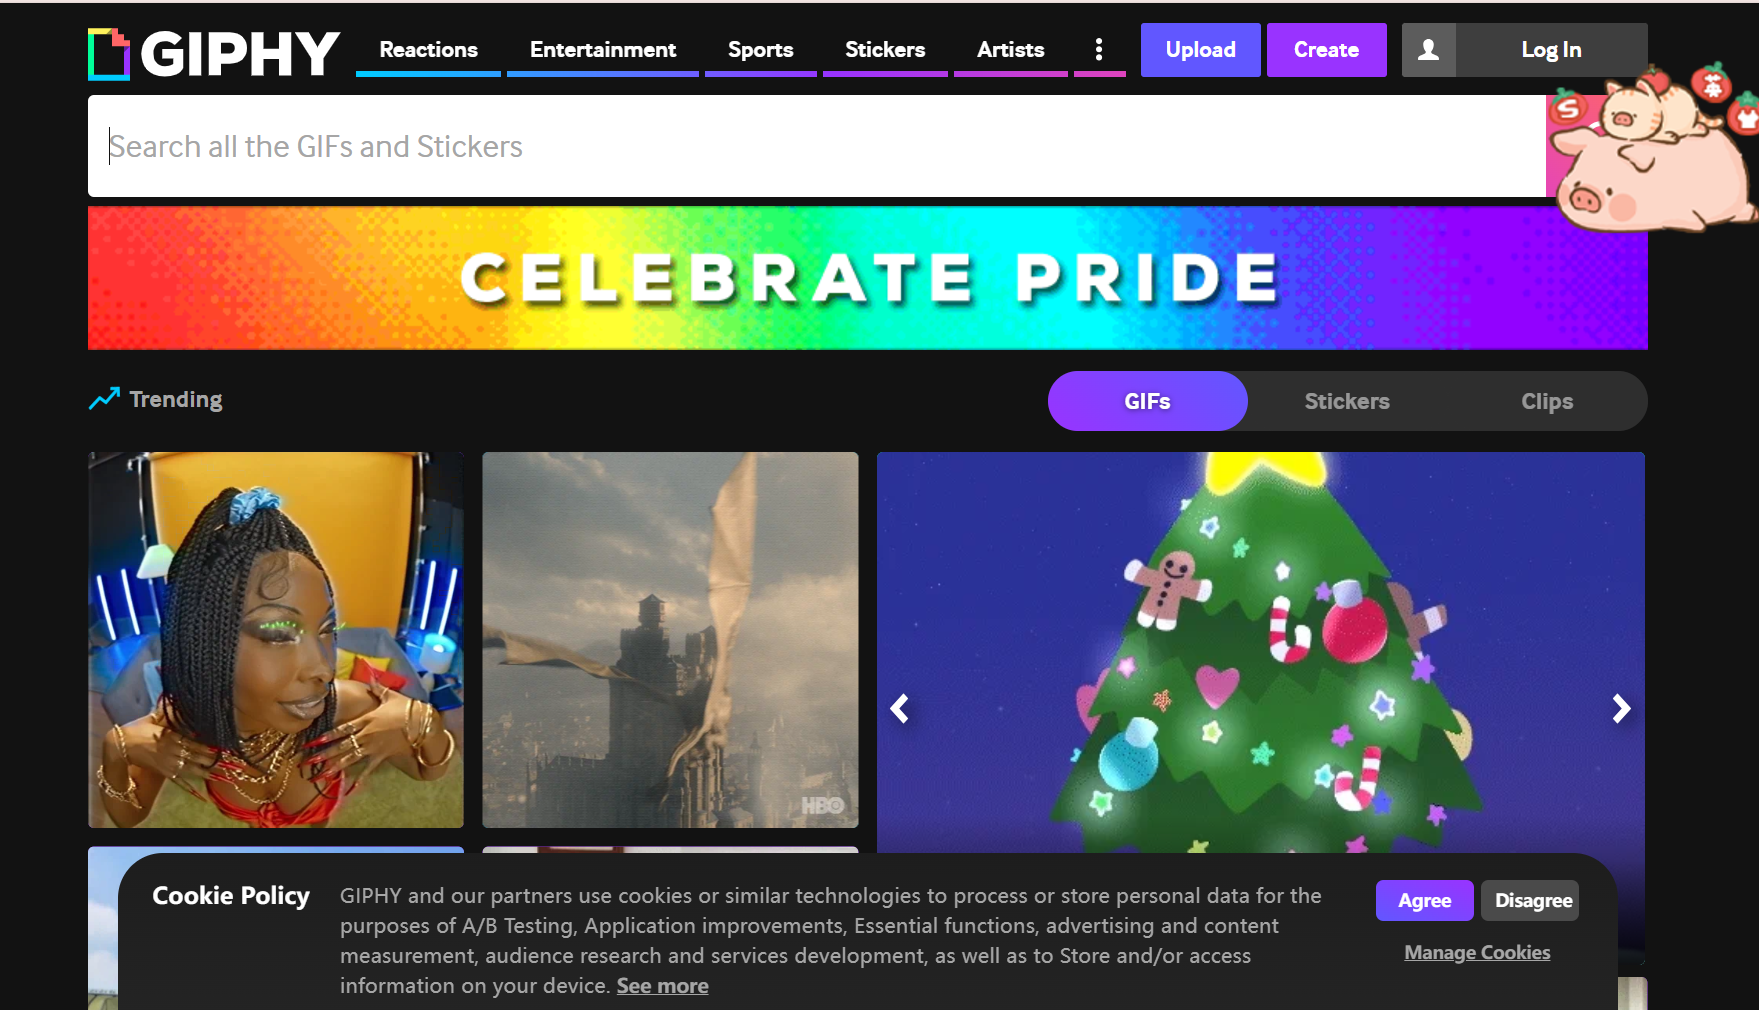Open the Manage Cookies link
This screenshot has height=1010, width=1759.
pos(1477,952)
